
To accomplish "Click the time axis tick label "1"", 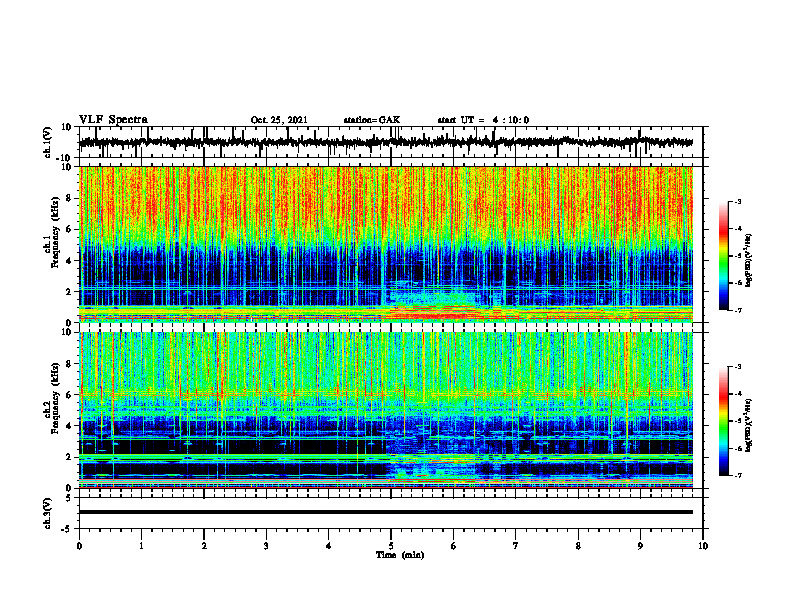I will pos(141,546).
